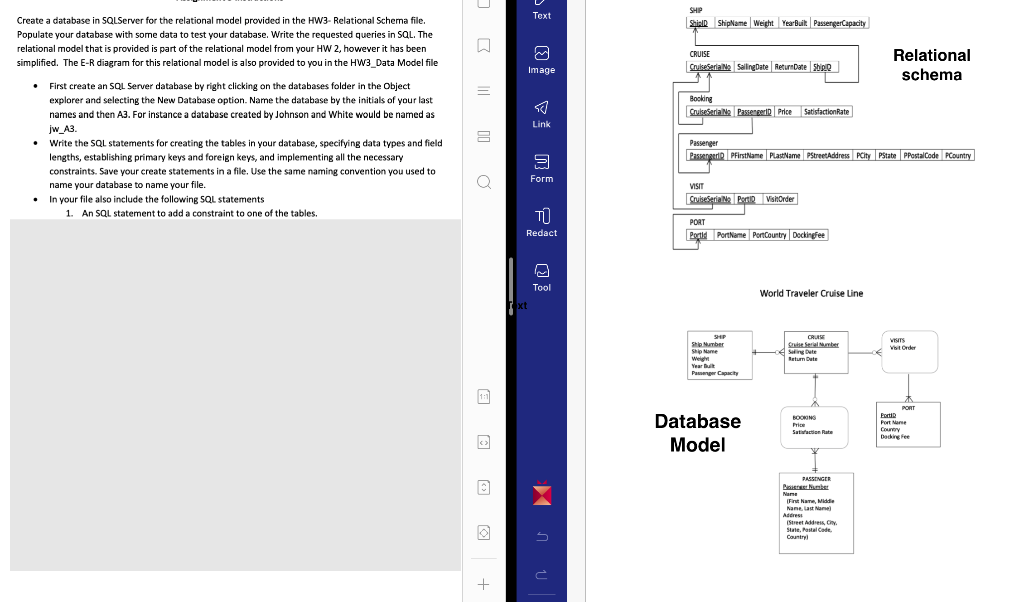The width and height of the screenshot is (1024, 602).
Task: Click the rotate page icon
Action: click(x=484, y=533)
